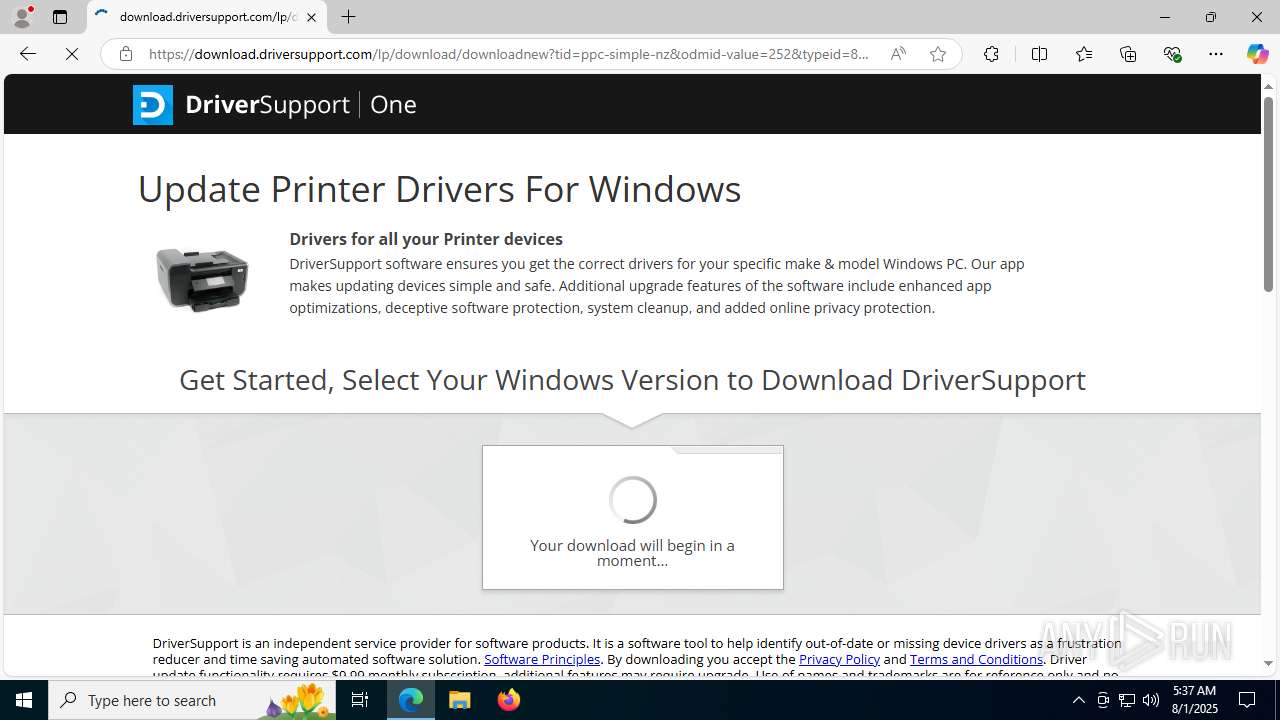
Task: Click the address bar URL
Action: [x=509, y=54]
